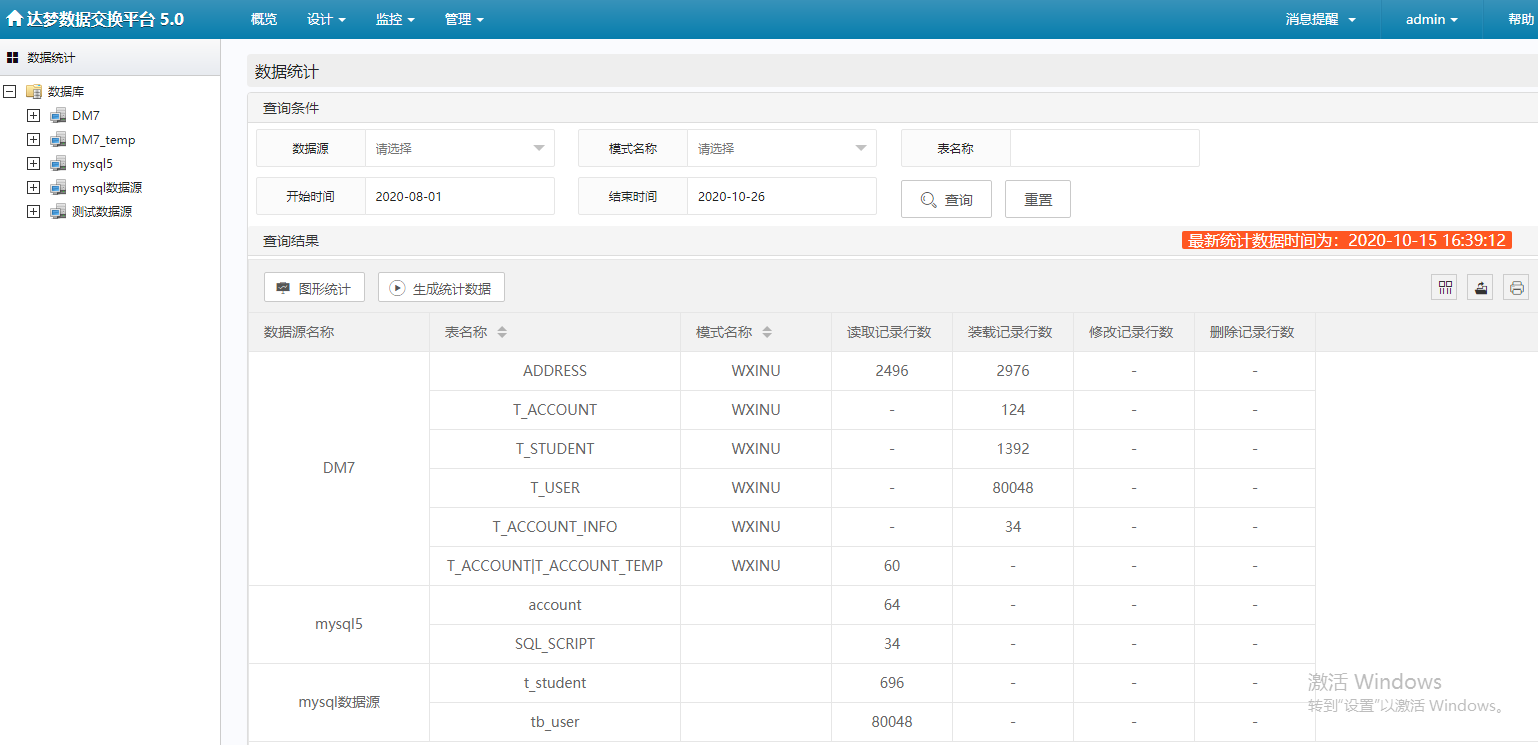The image size is (1538, 745).
Task: Open the 数据源 dropdown
Action: (459, 148)
